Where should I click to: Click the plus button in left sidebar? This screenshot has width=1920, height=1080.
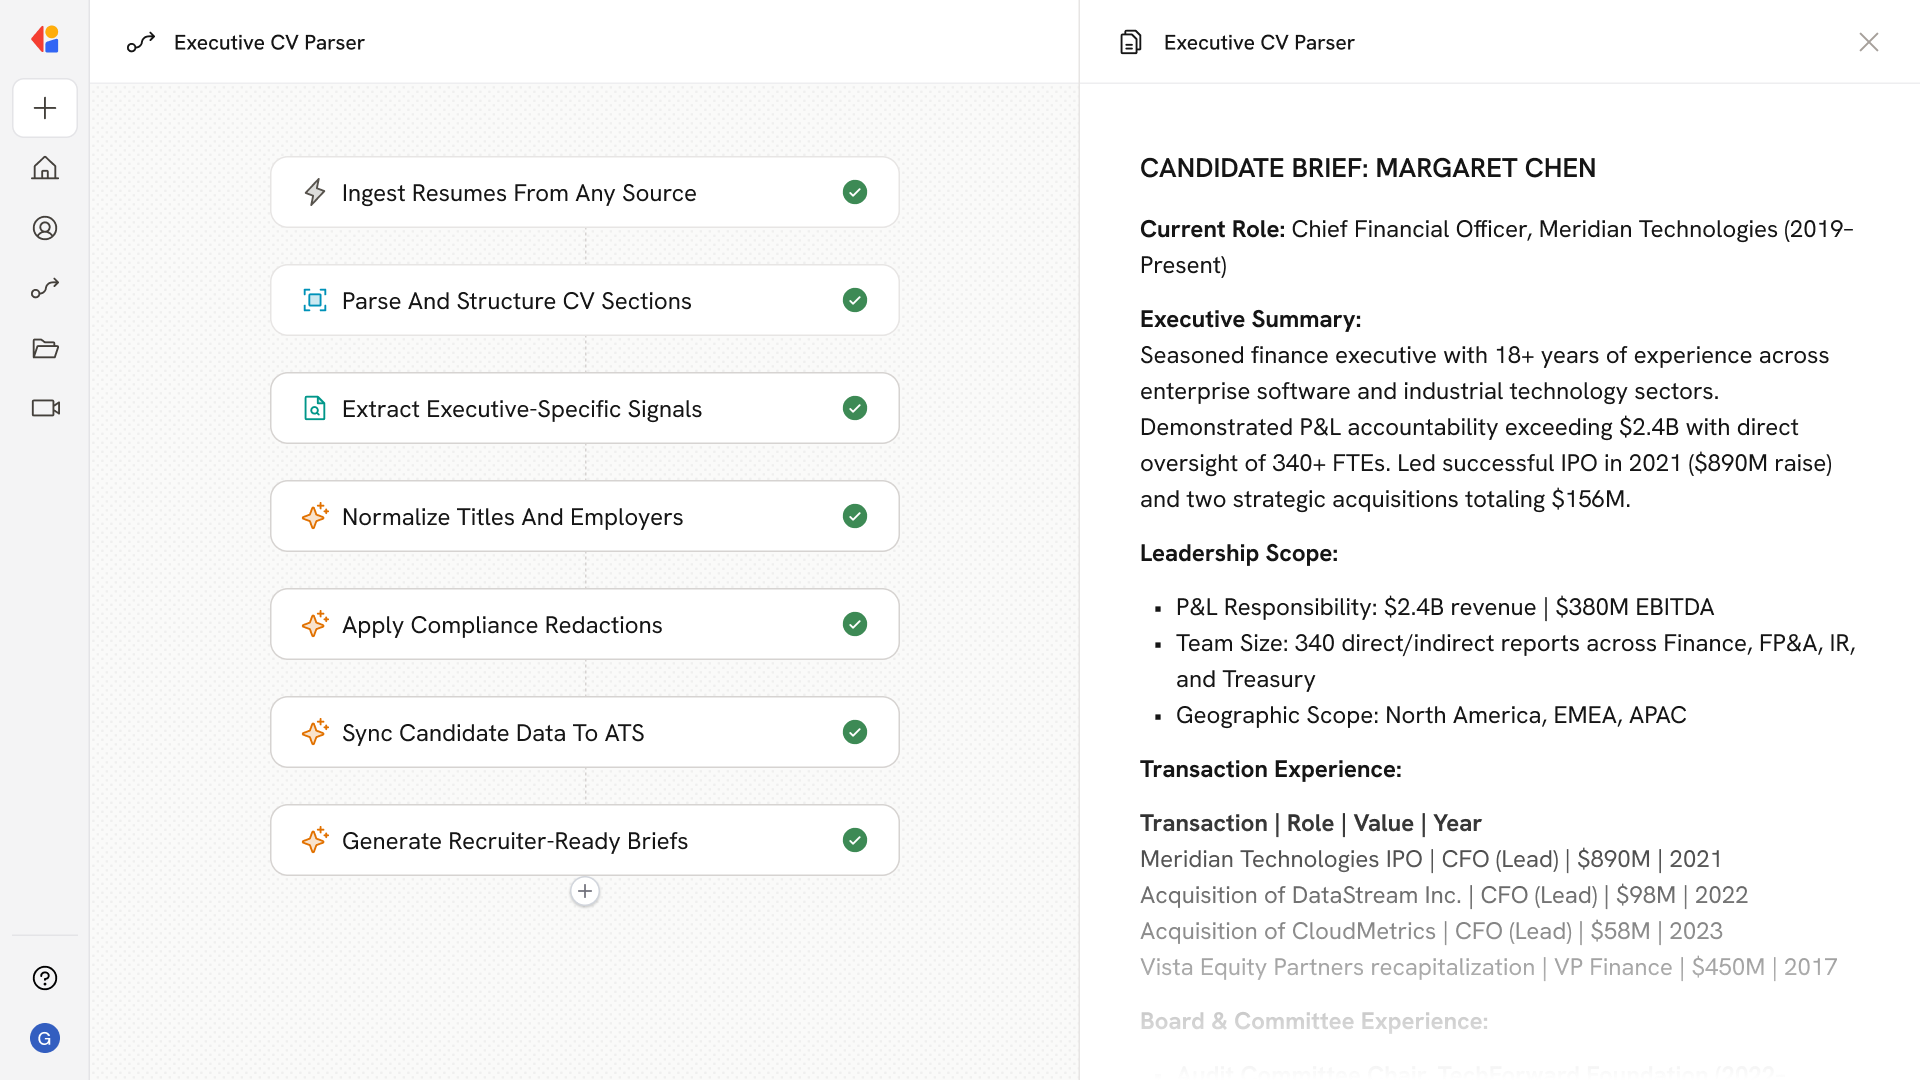[x=45, y=108]
